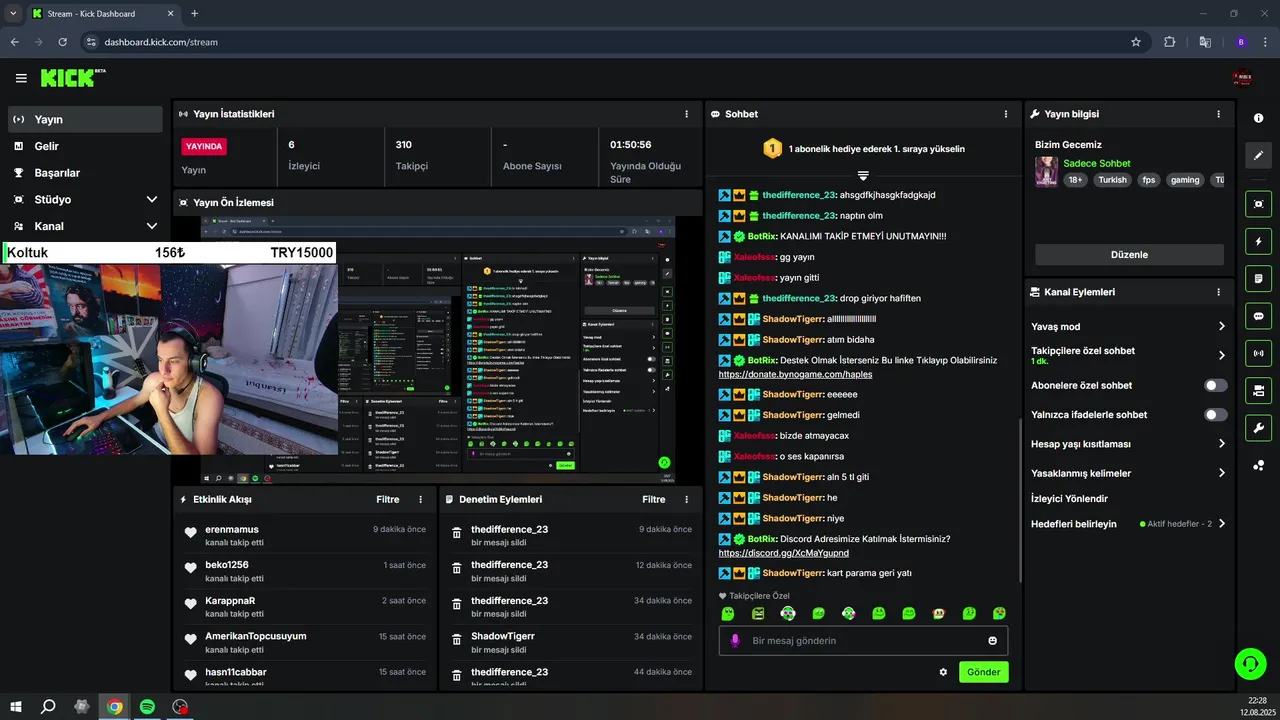Open Denetim Eylemleri three-dot options
Image resolution: width=1280 pixels, height=720 pixels.
pyautogui.click(x=686, y=499)
